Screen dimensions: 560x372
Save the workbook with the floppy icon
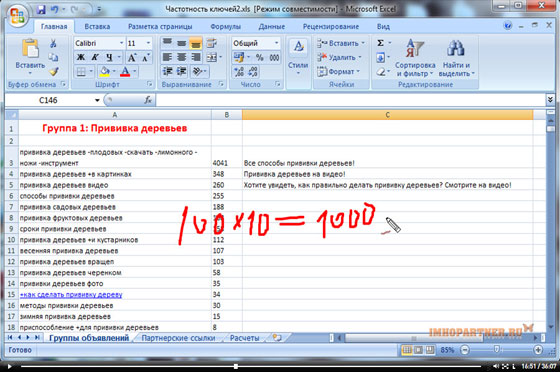(x=41, y=10)
